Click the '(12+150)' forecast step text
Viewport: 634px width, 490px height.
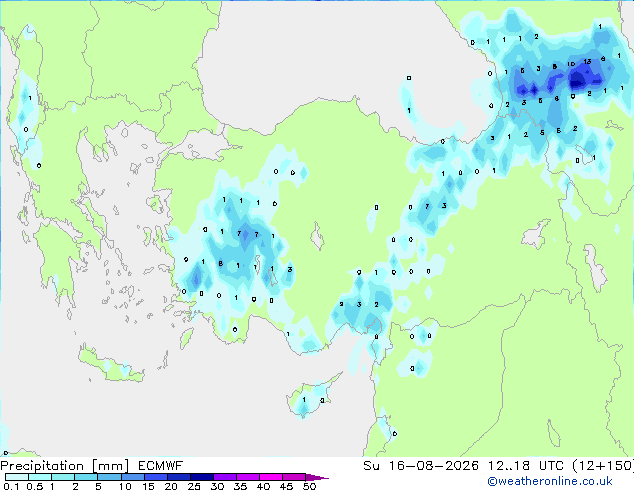(603, 466)
